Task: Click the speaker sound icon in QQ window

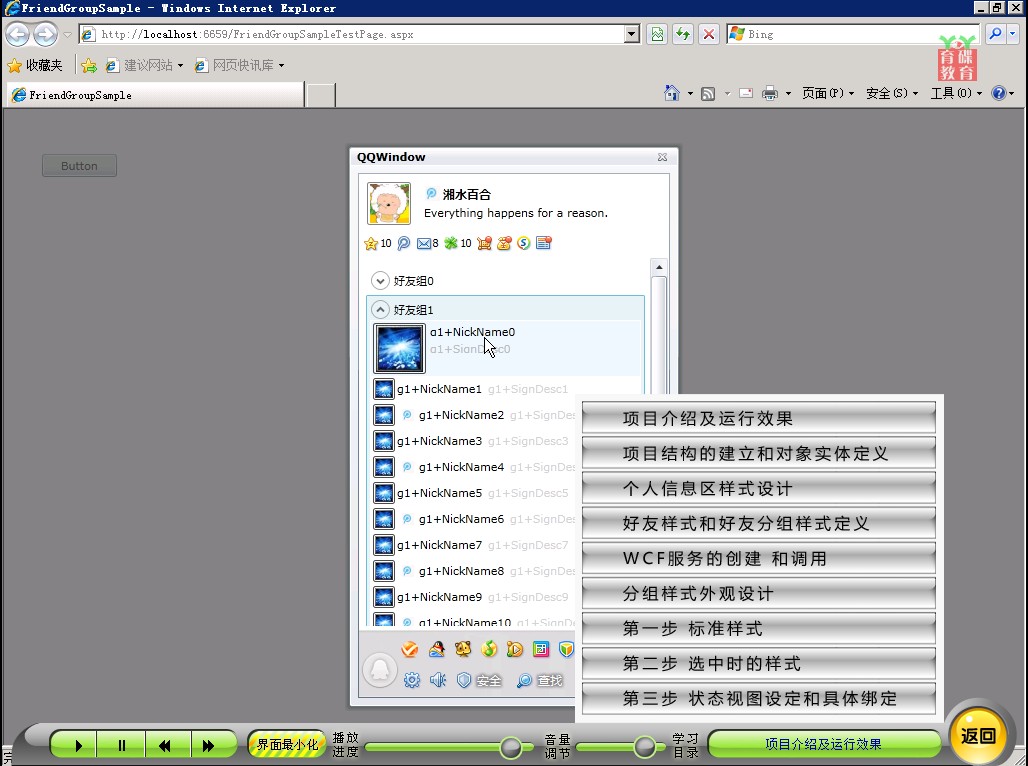Action: click(x=438, y=680)
